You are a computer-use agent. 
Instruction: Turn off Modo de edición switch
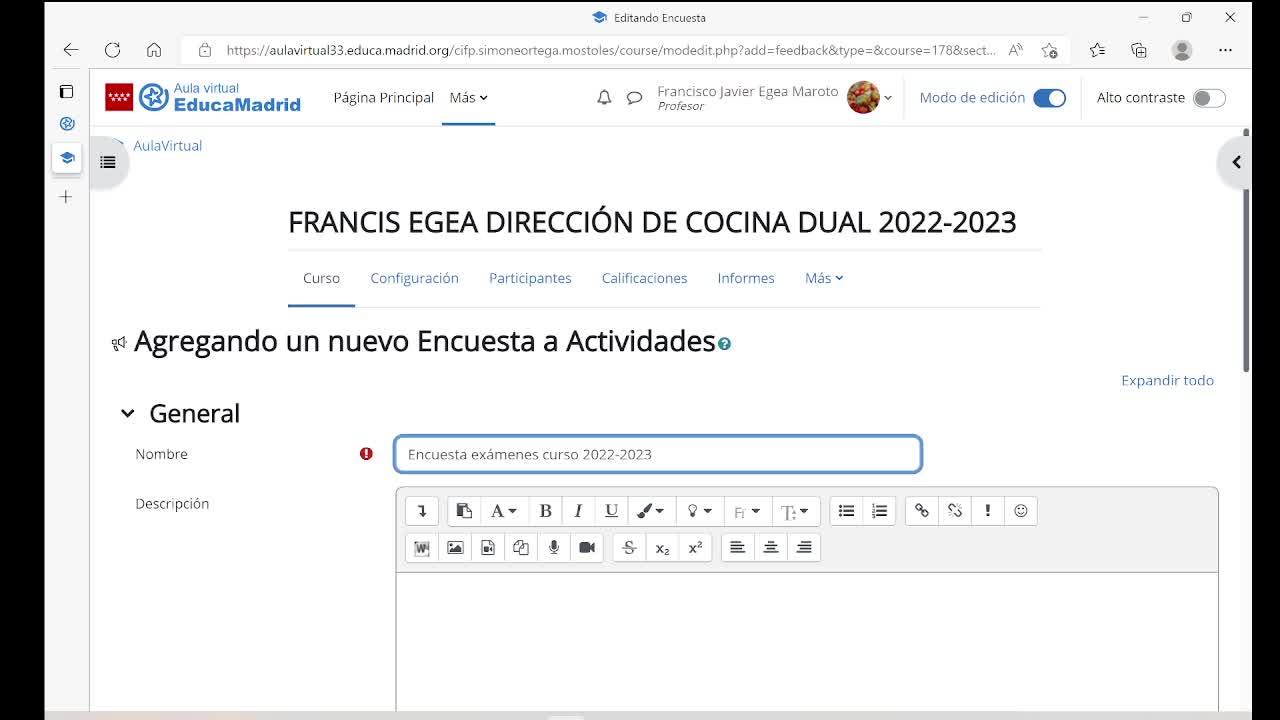[1049, 98]
